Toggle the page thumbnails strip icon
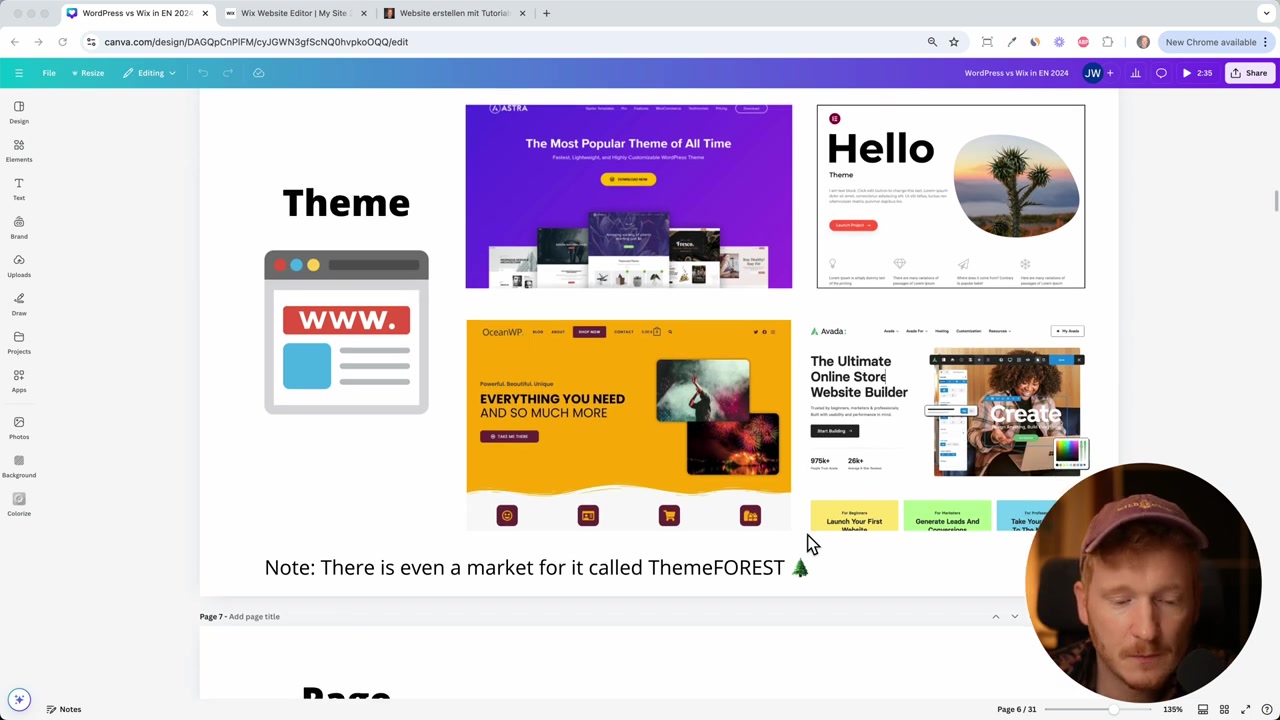The height and width of the screenshot is (720, 1280). (1203, 709)
